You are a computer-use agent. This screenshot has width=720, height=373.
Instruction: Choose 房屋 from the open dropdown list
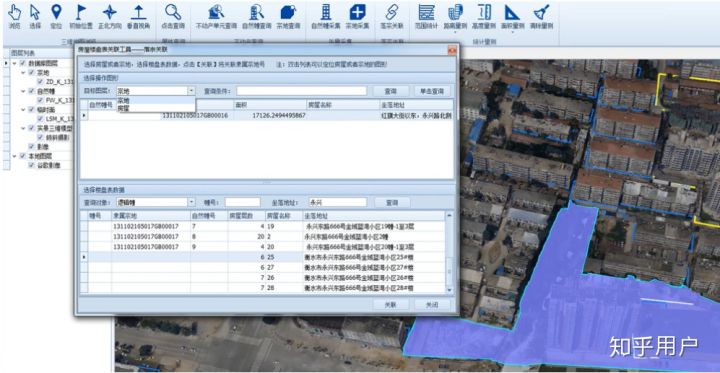point(124,108)
